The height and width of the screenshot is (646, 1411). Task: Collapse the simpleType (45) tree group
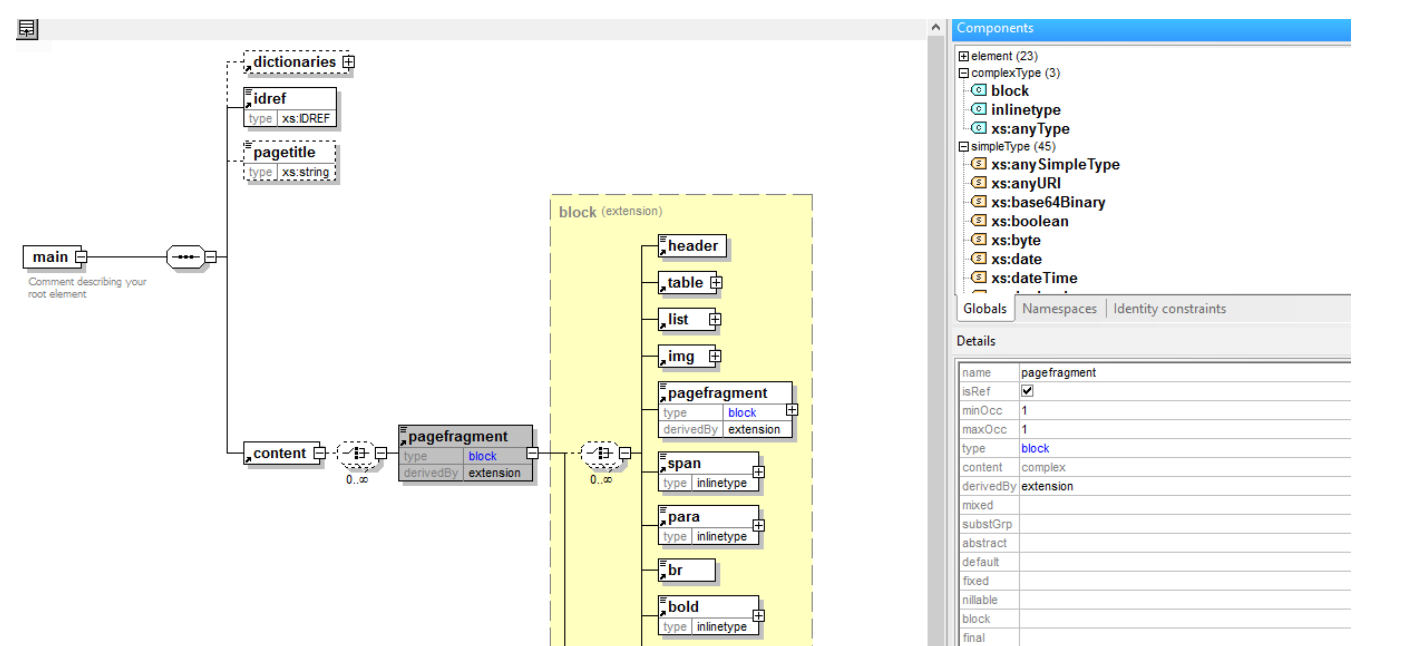964,146
